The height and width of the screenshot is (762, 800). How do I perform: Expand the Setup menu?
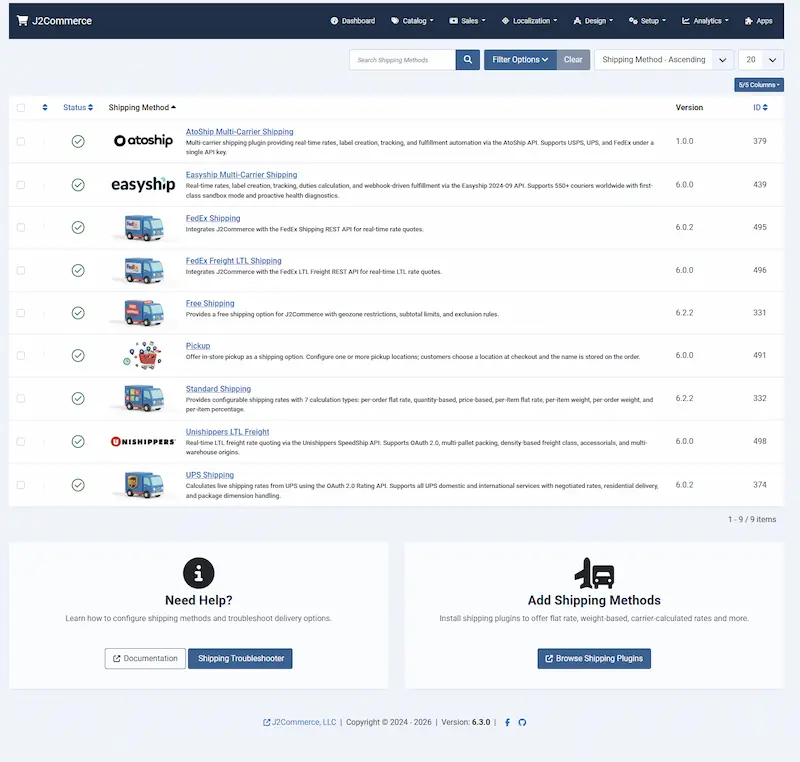coord(647,21)
